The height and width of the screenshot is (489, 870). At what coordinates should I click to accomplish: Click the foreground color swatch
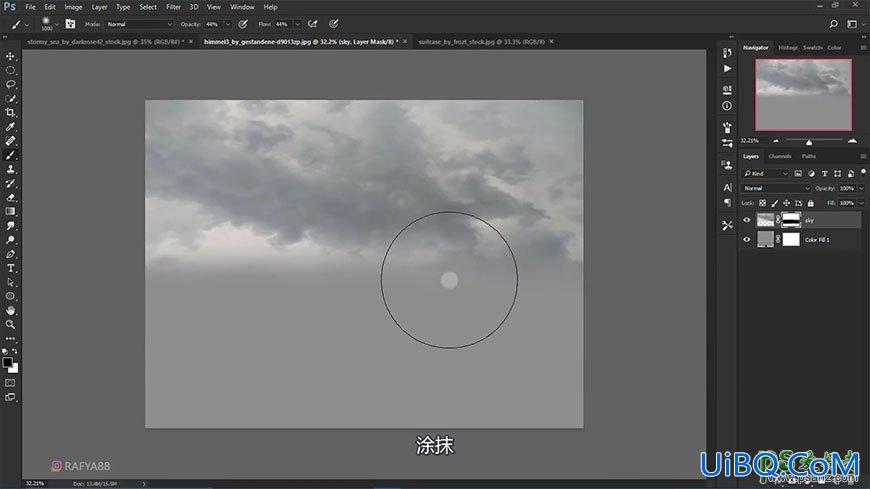7,362
